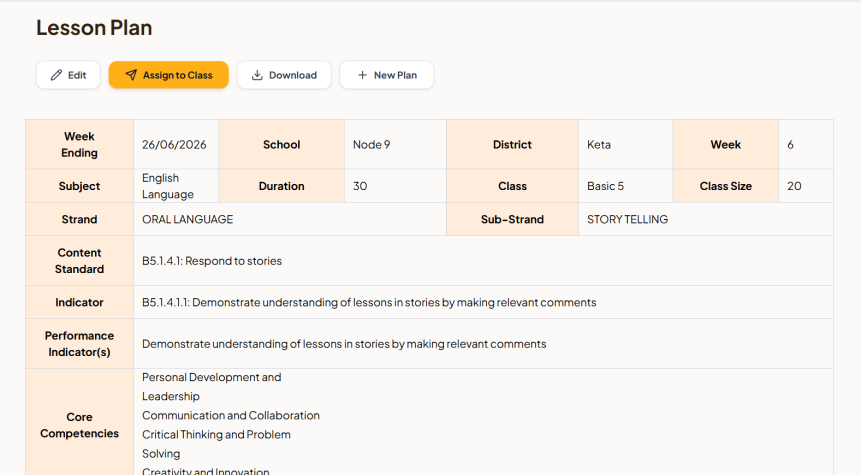The image size is (861, 475).
Task: Select the Sub-Strand header cell
Action: coord(512,219)
